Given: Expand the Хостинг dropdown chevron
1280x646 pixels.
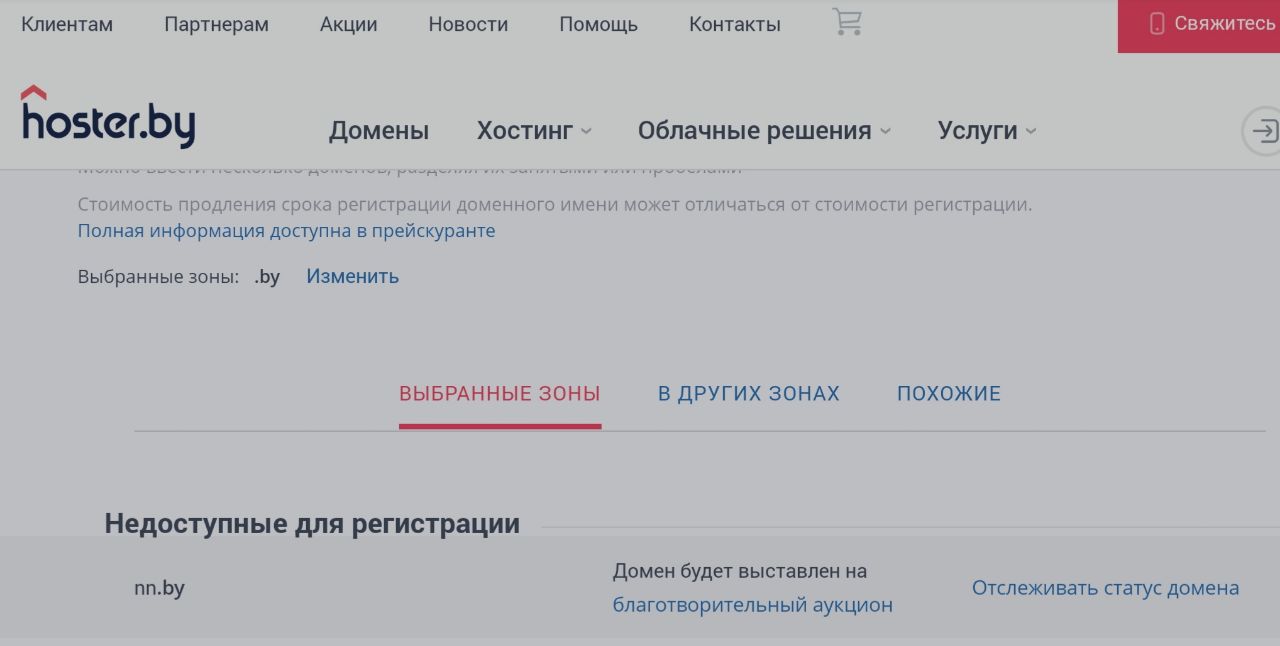Looking at the screenshot, I should pyautogui.click(x=586, y=131).
